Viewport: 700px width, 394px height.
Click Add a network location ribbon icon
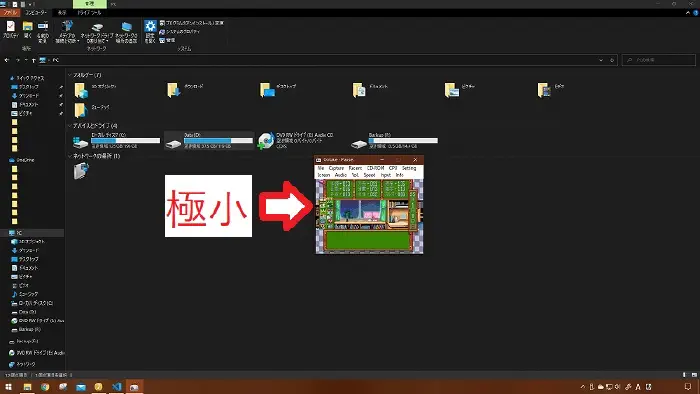pos(126,32)
